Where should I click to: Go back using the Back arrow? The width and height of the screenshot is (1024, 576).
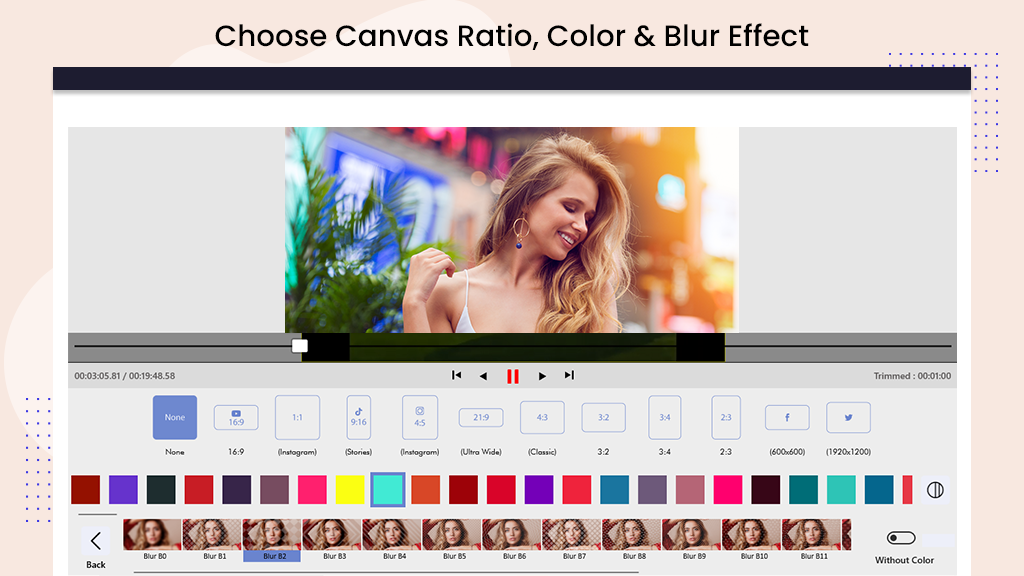pyautogui.click(x=96, y=541)
